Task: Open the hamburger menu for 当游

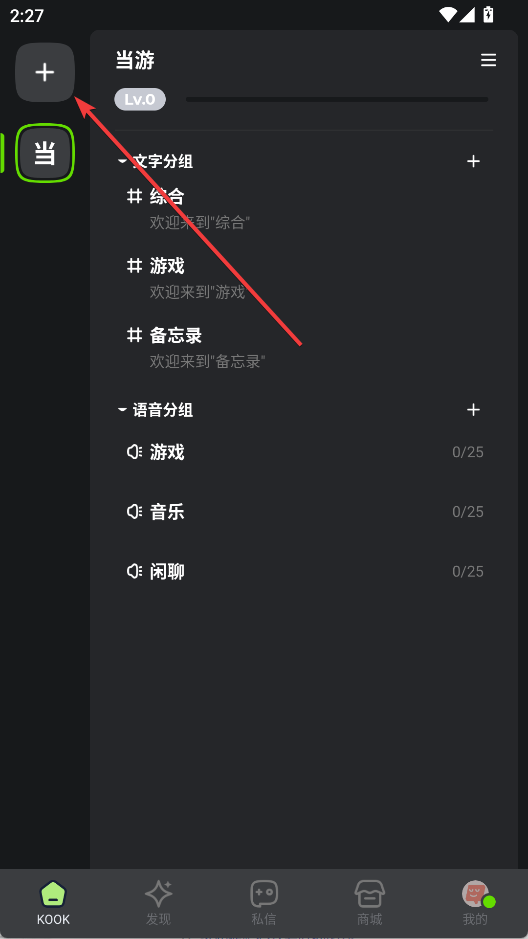Action: [488, 60]
